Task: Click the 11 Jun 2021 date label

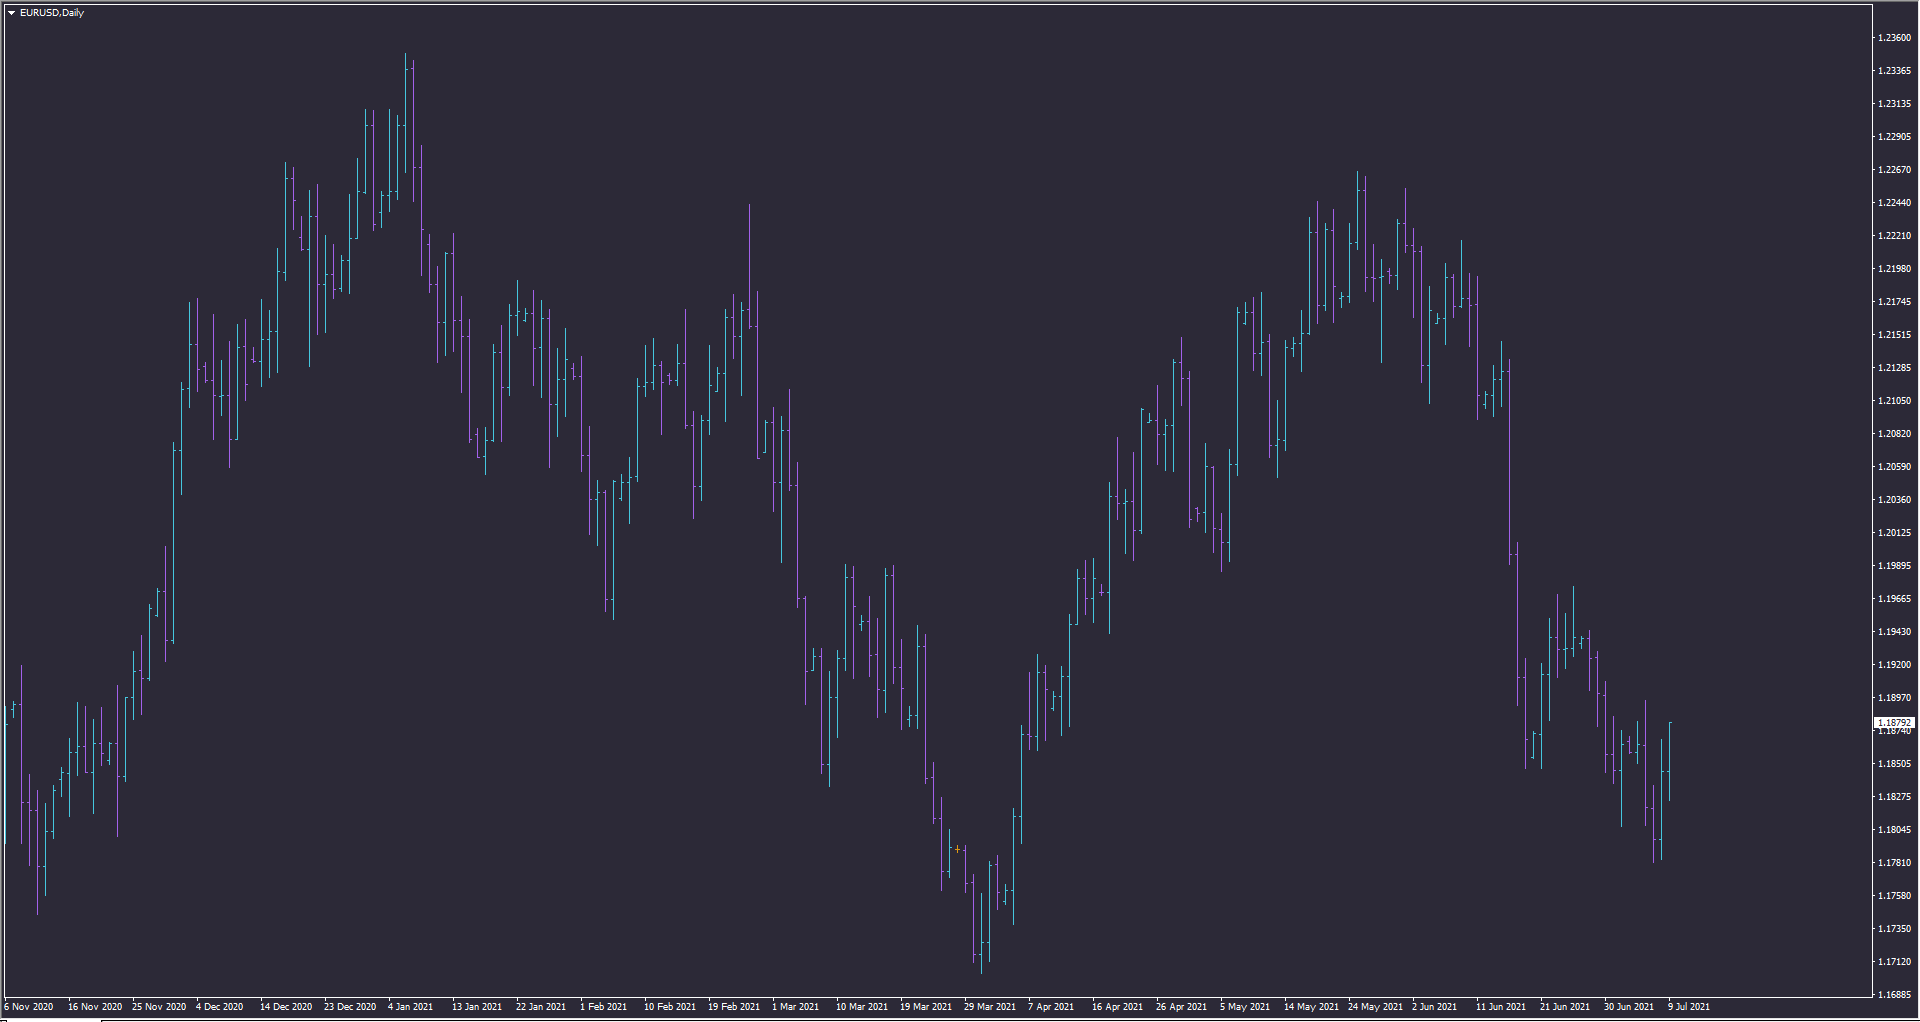Action: pyautogui.click(x=1501, y=1007)
